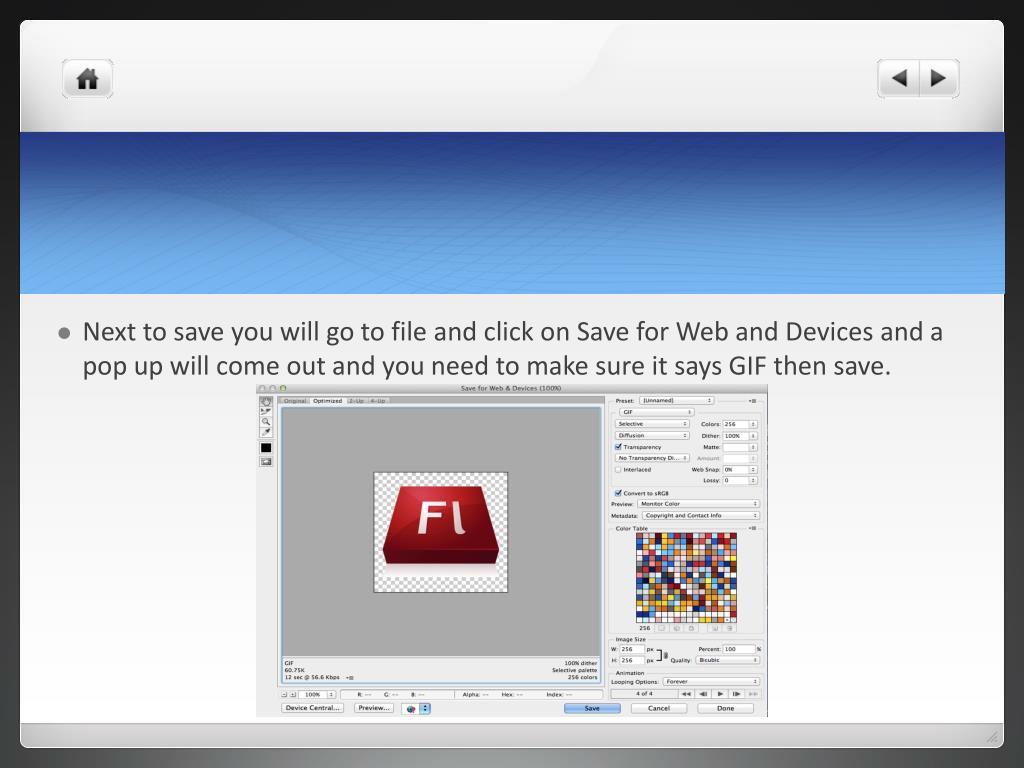
Task: Click the delete color trash icon
Action: point(730,628)
